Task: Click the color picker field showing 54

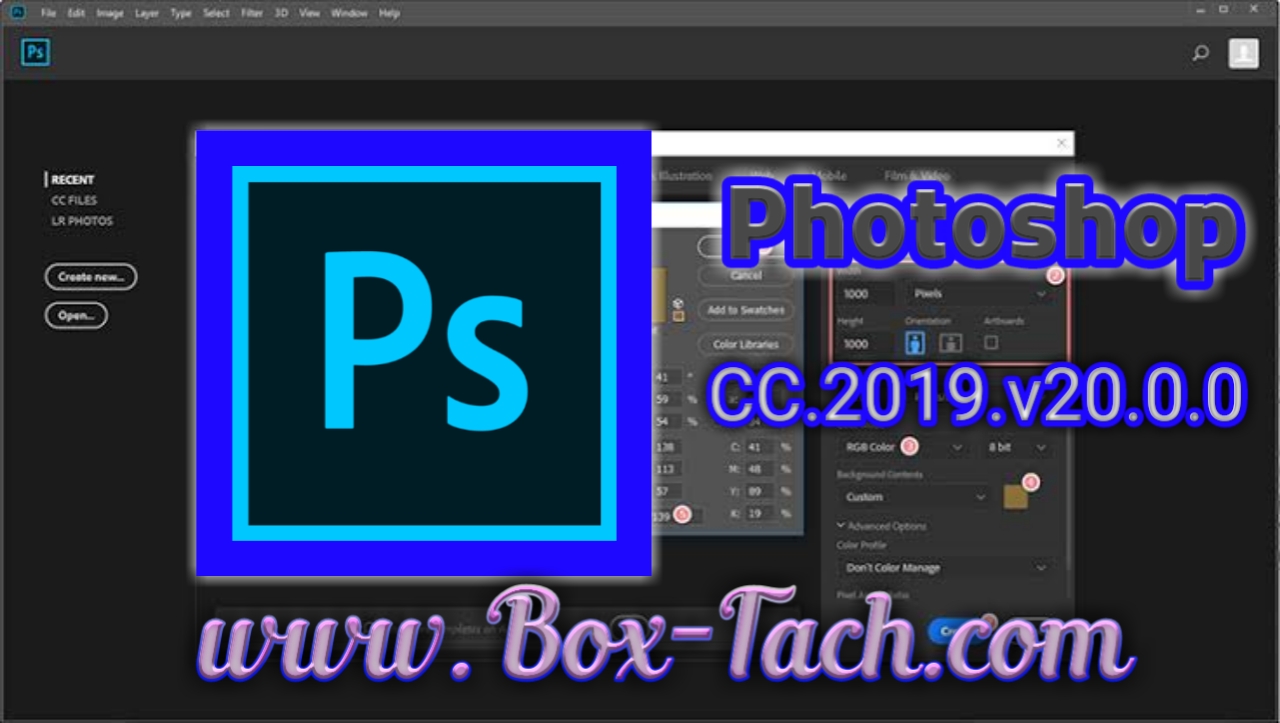Action: 666,421
